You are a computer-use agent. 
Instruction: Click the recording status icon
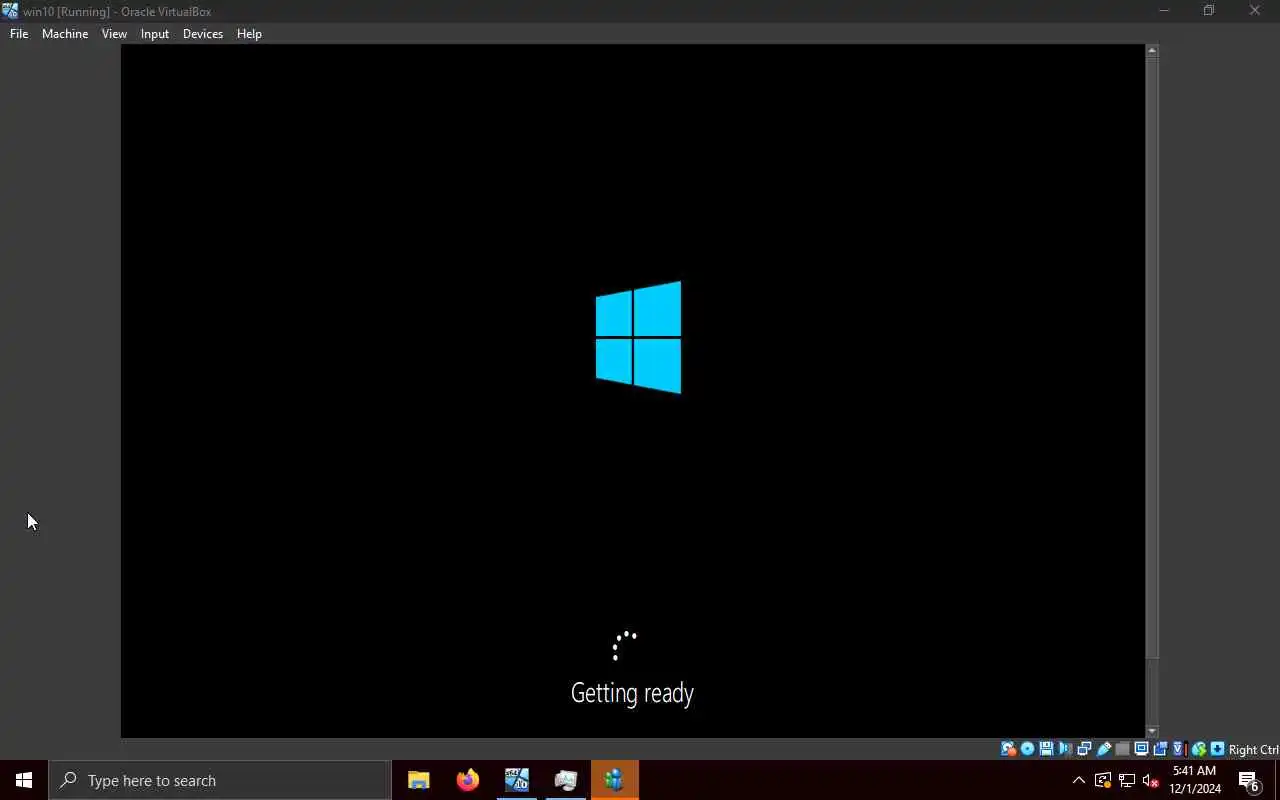pyautogui.click(x=1160, y=749)
